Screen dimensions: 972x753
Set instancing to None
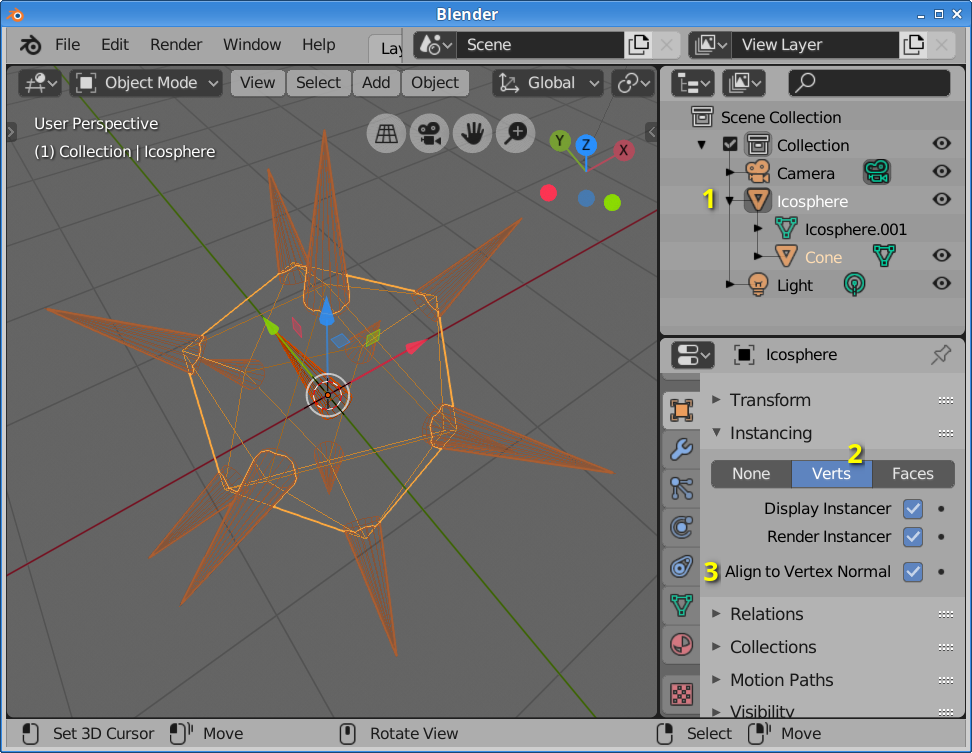coord(751,473)
